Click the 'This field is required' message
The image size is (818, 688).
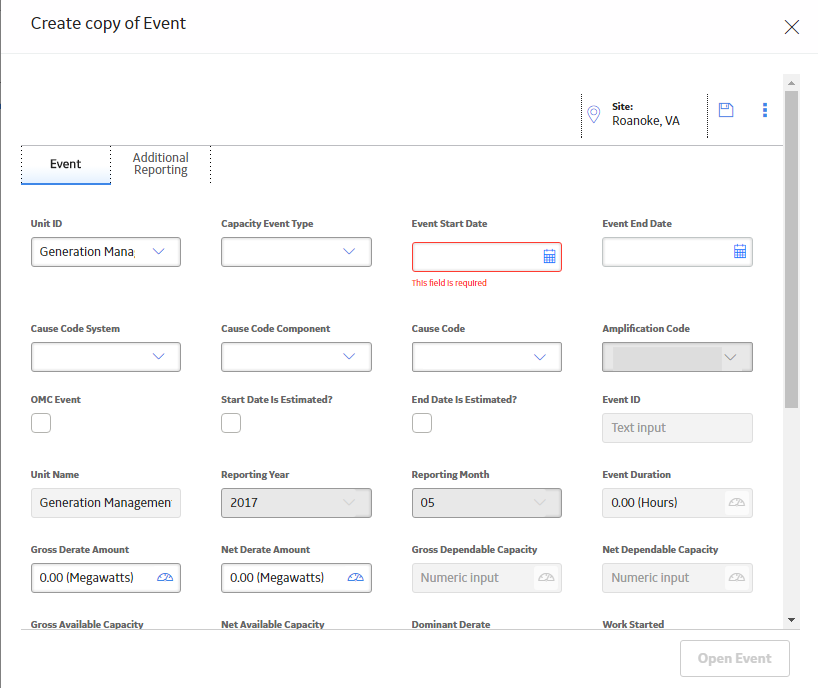point(449,283)
